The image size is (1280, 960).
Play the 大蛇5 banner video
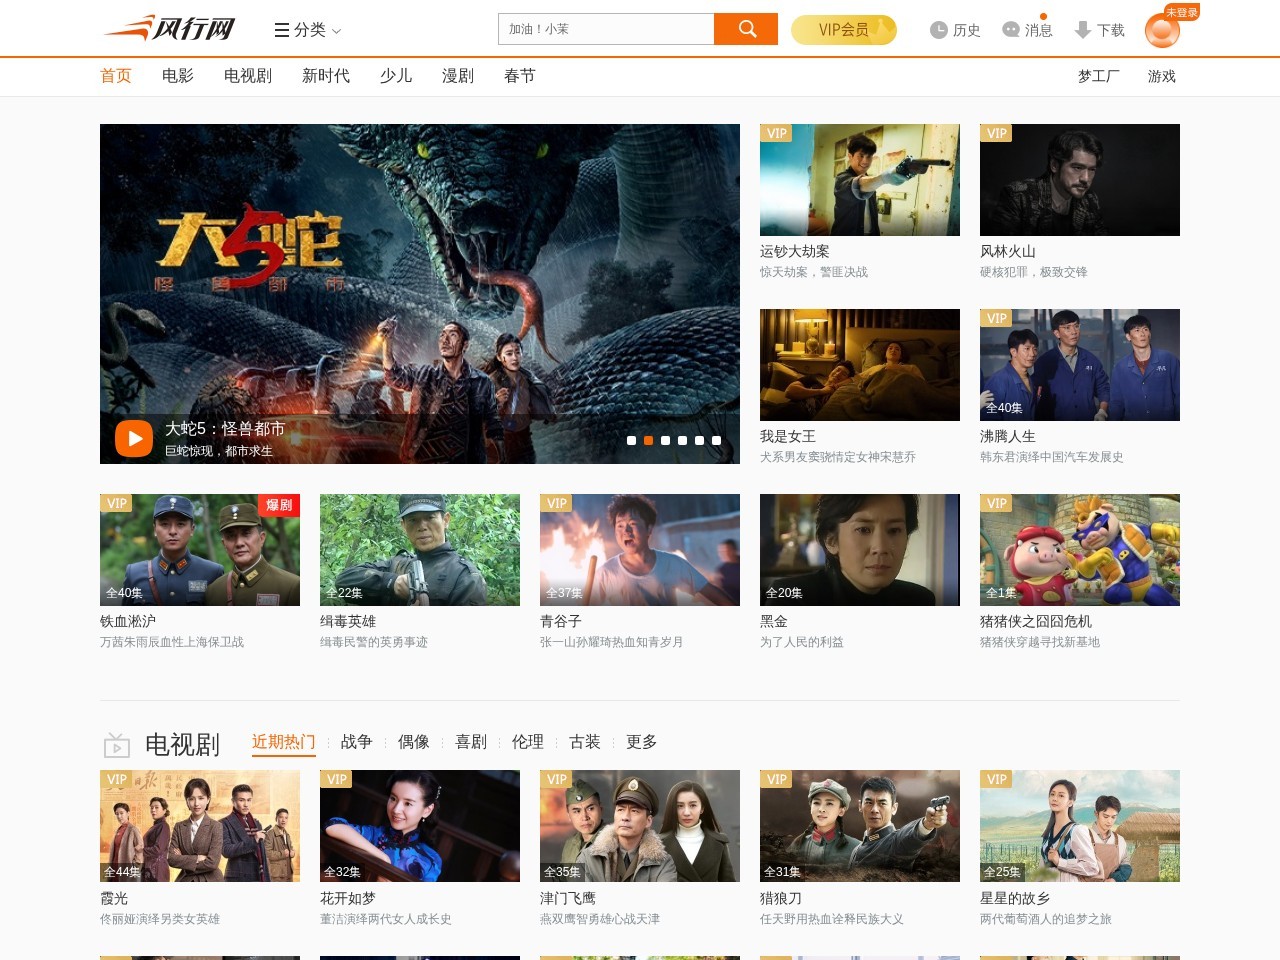[x=134, y=438]
